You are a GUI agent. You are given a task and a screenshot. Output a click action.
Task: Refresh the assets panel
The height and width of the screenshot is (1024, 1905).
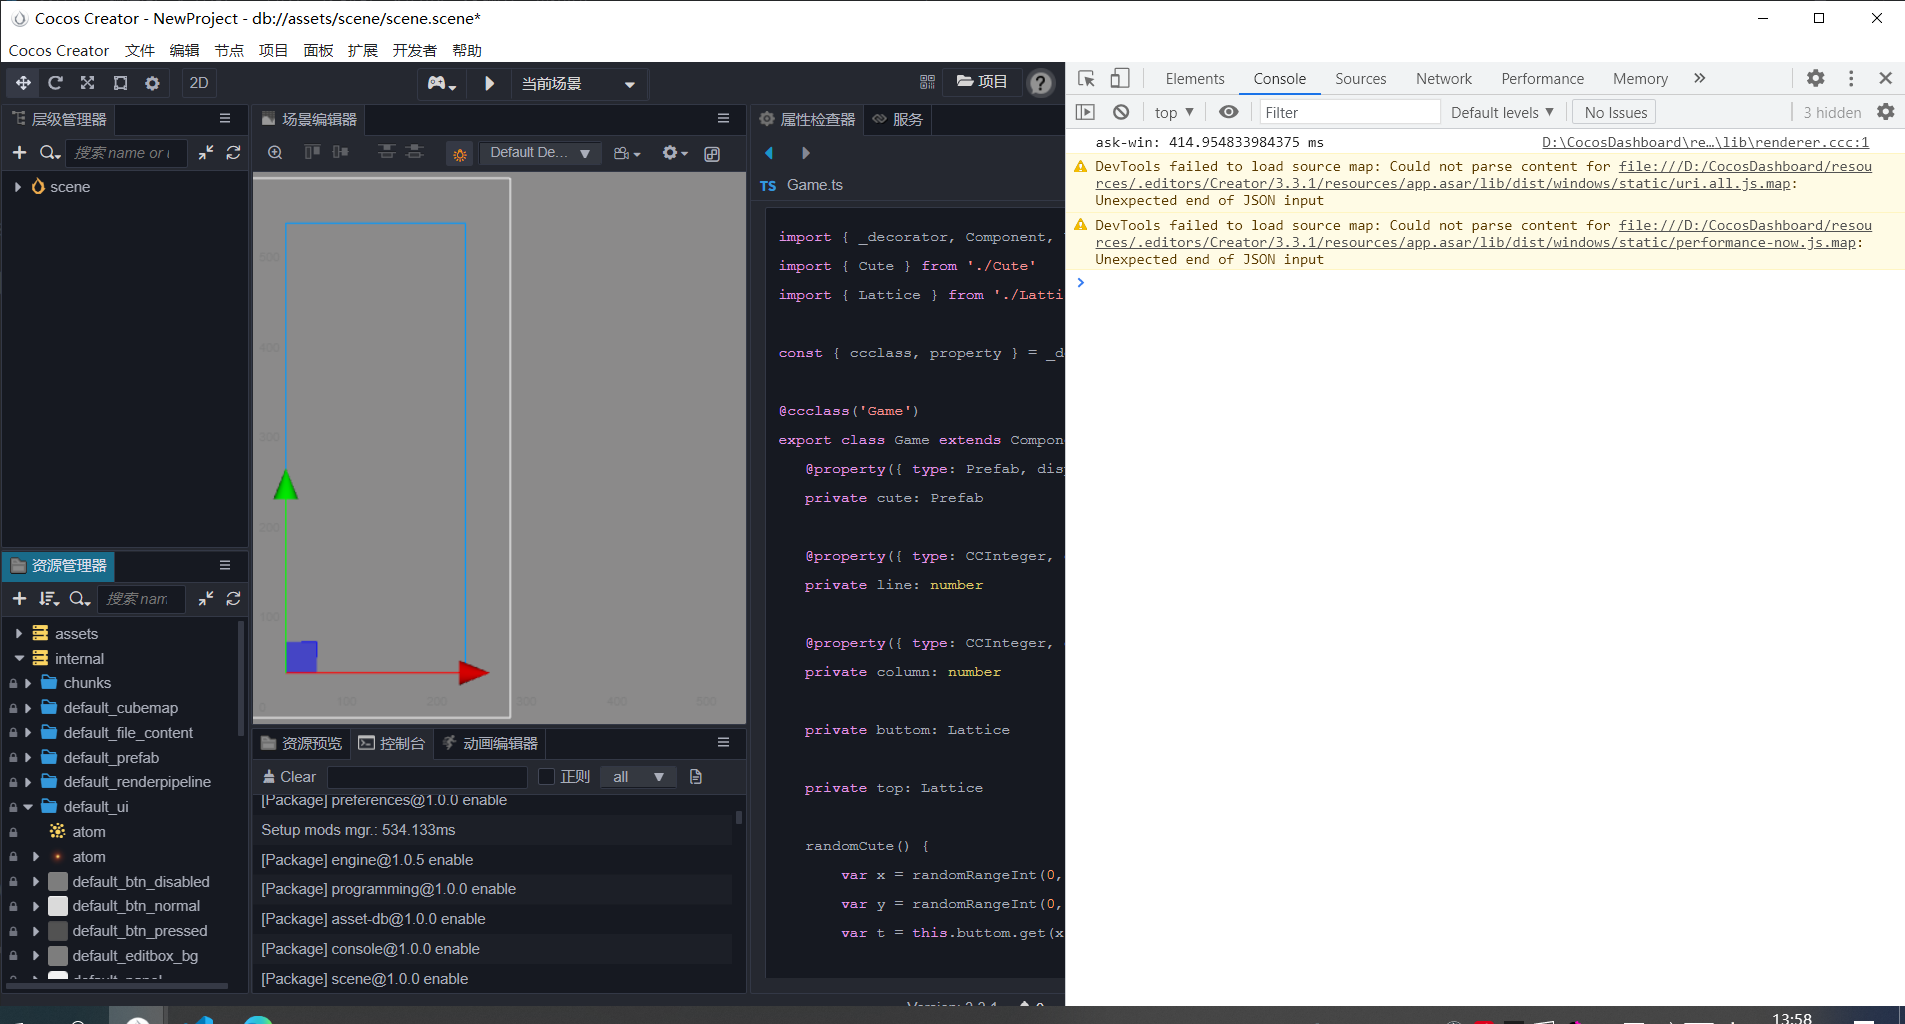(x=234, y=598)
